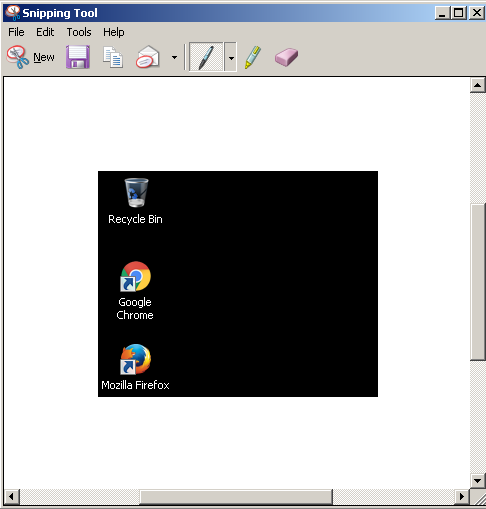This screenshot has width=486, height=509.
Task: Select the yellow Highlighter tool
Action: click(x=253, y=57)
